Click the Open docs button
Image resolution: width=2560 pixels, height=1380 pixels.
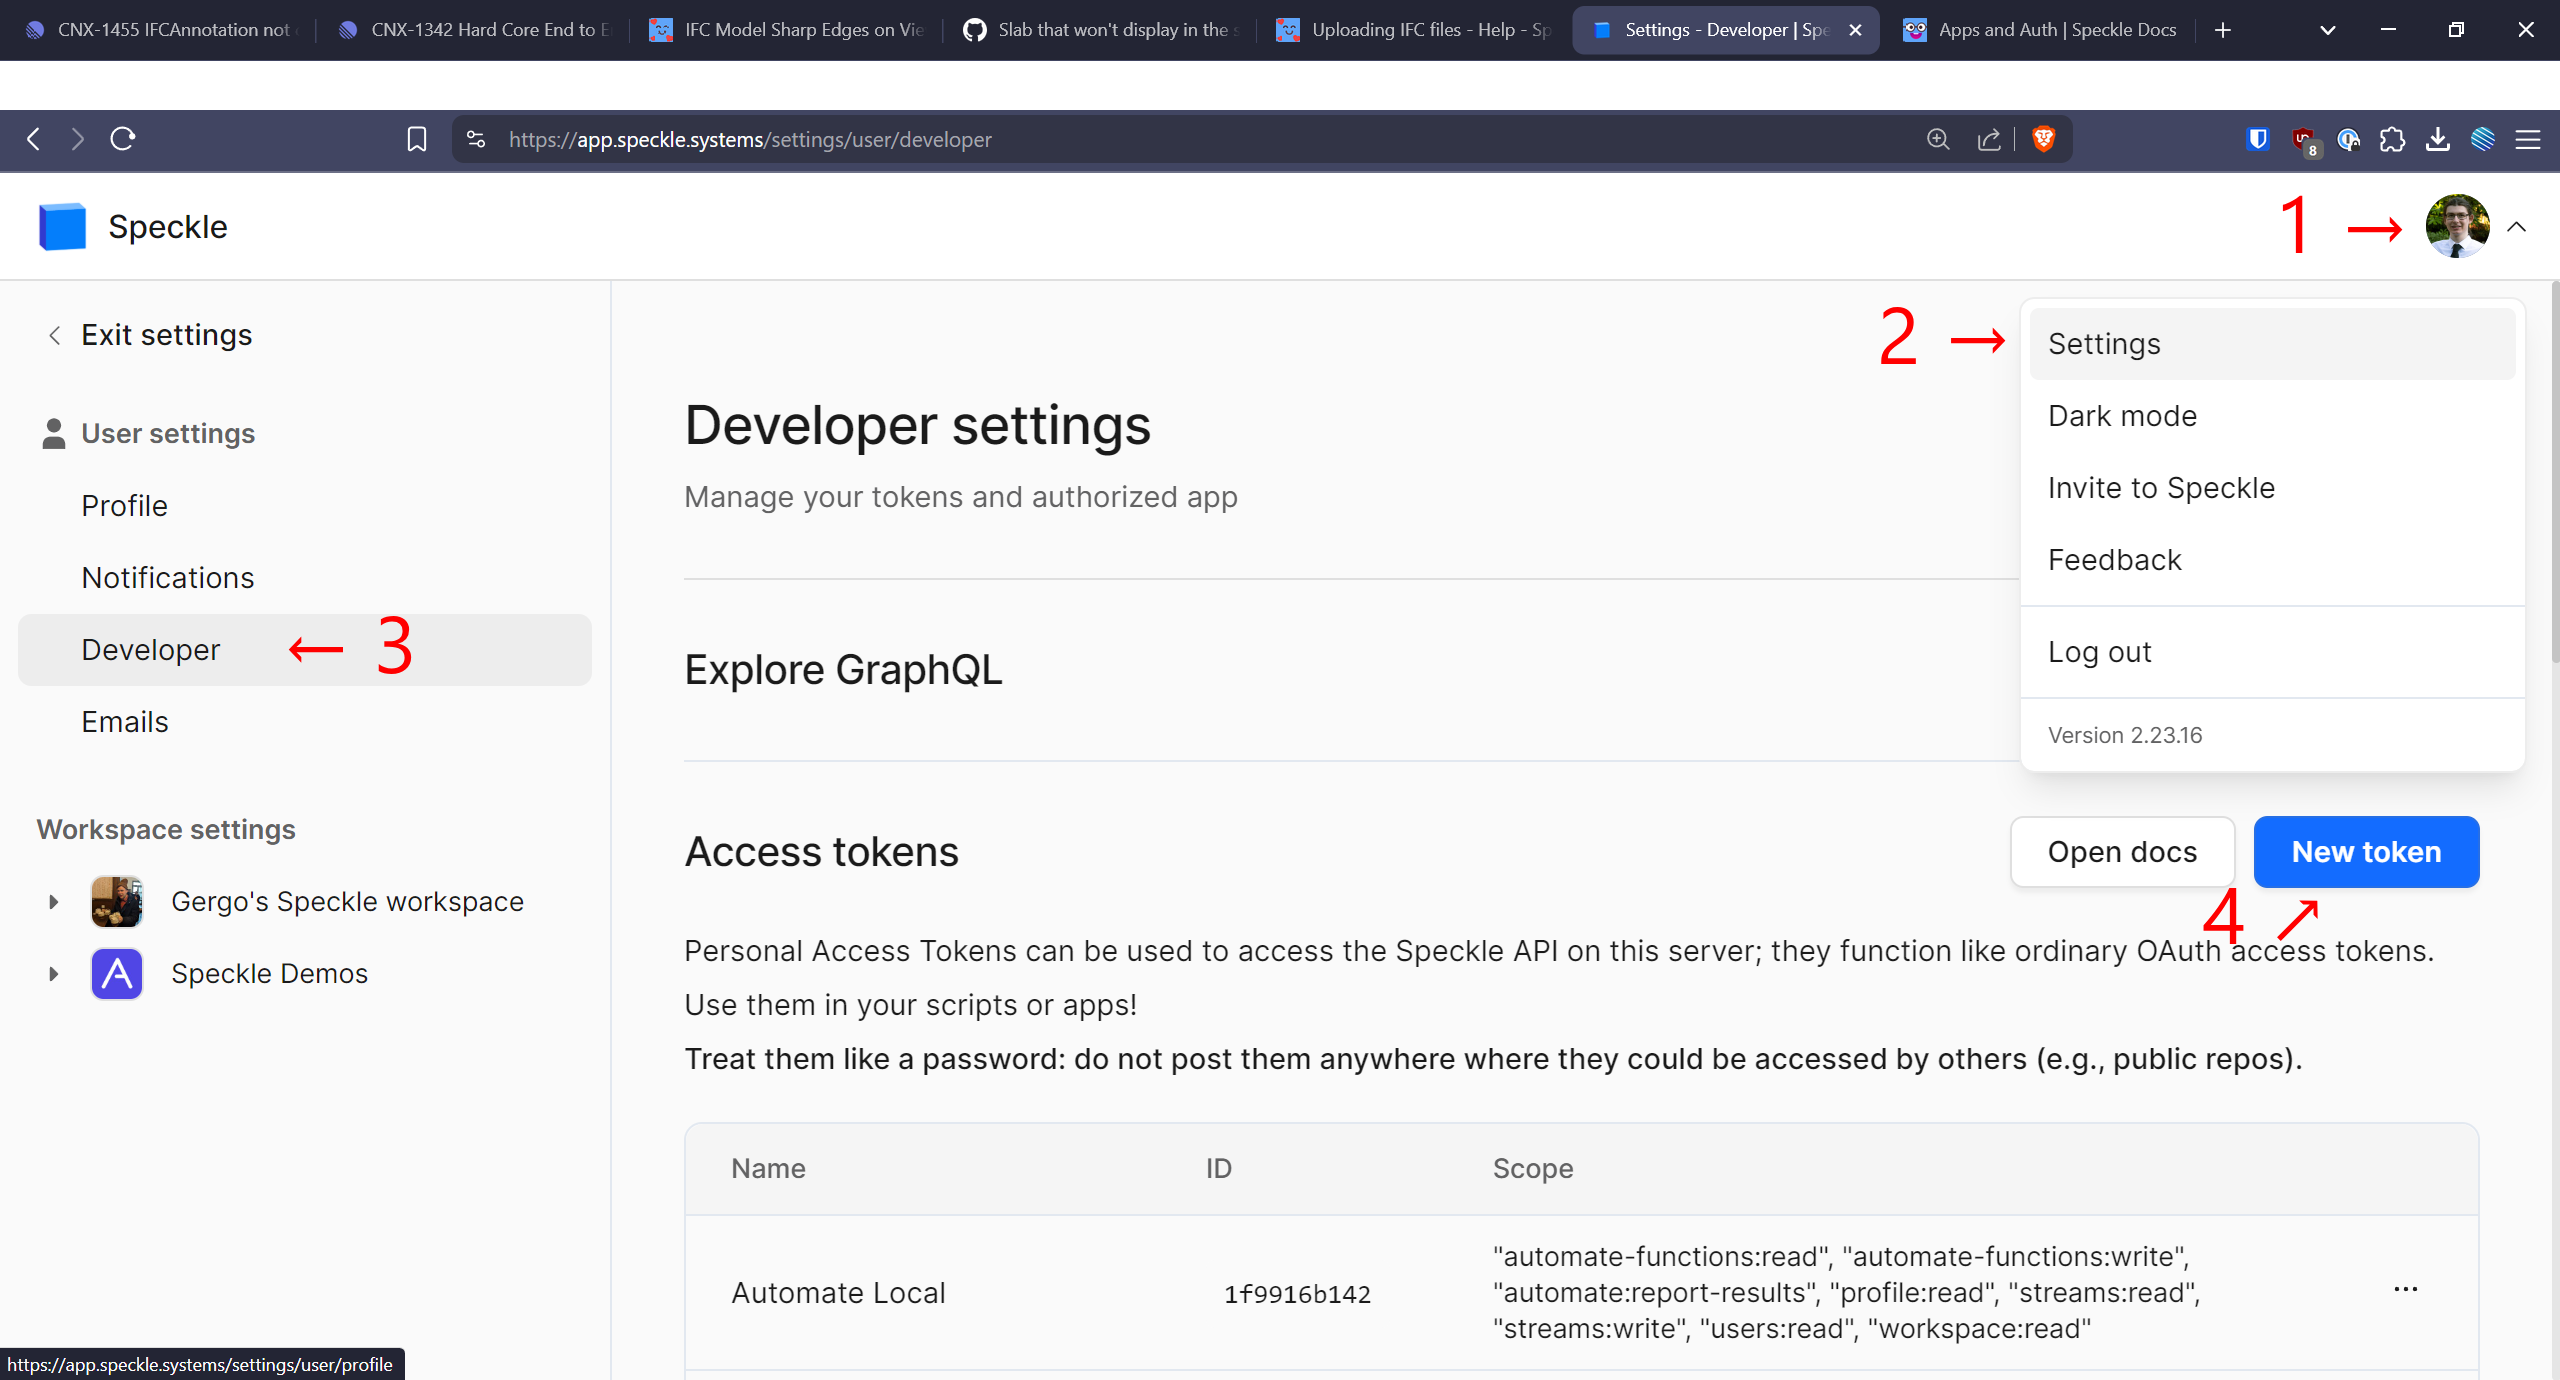click(2122, 852)
